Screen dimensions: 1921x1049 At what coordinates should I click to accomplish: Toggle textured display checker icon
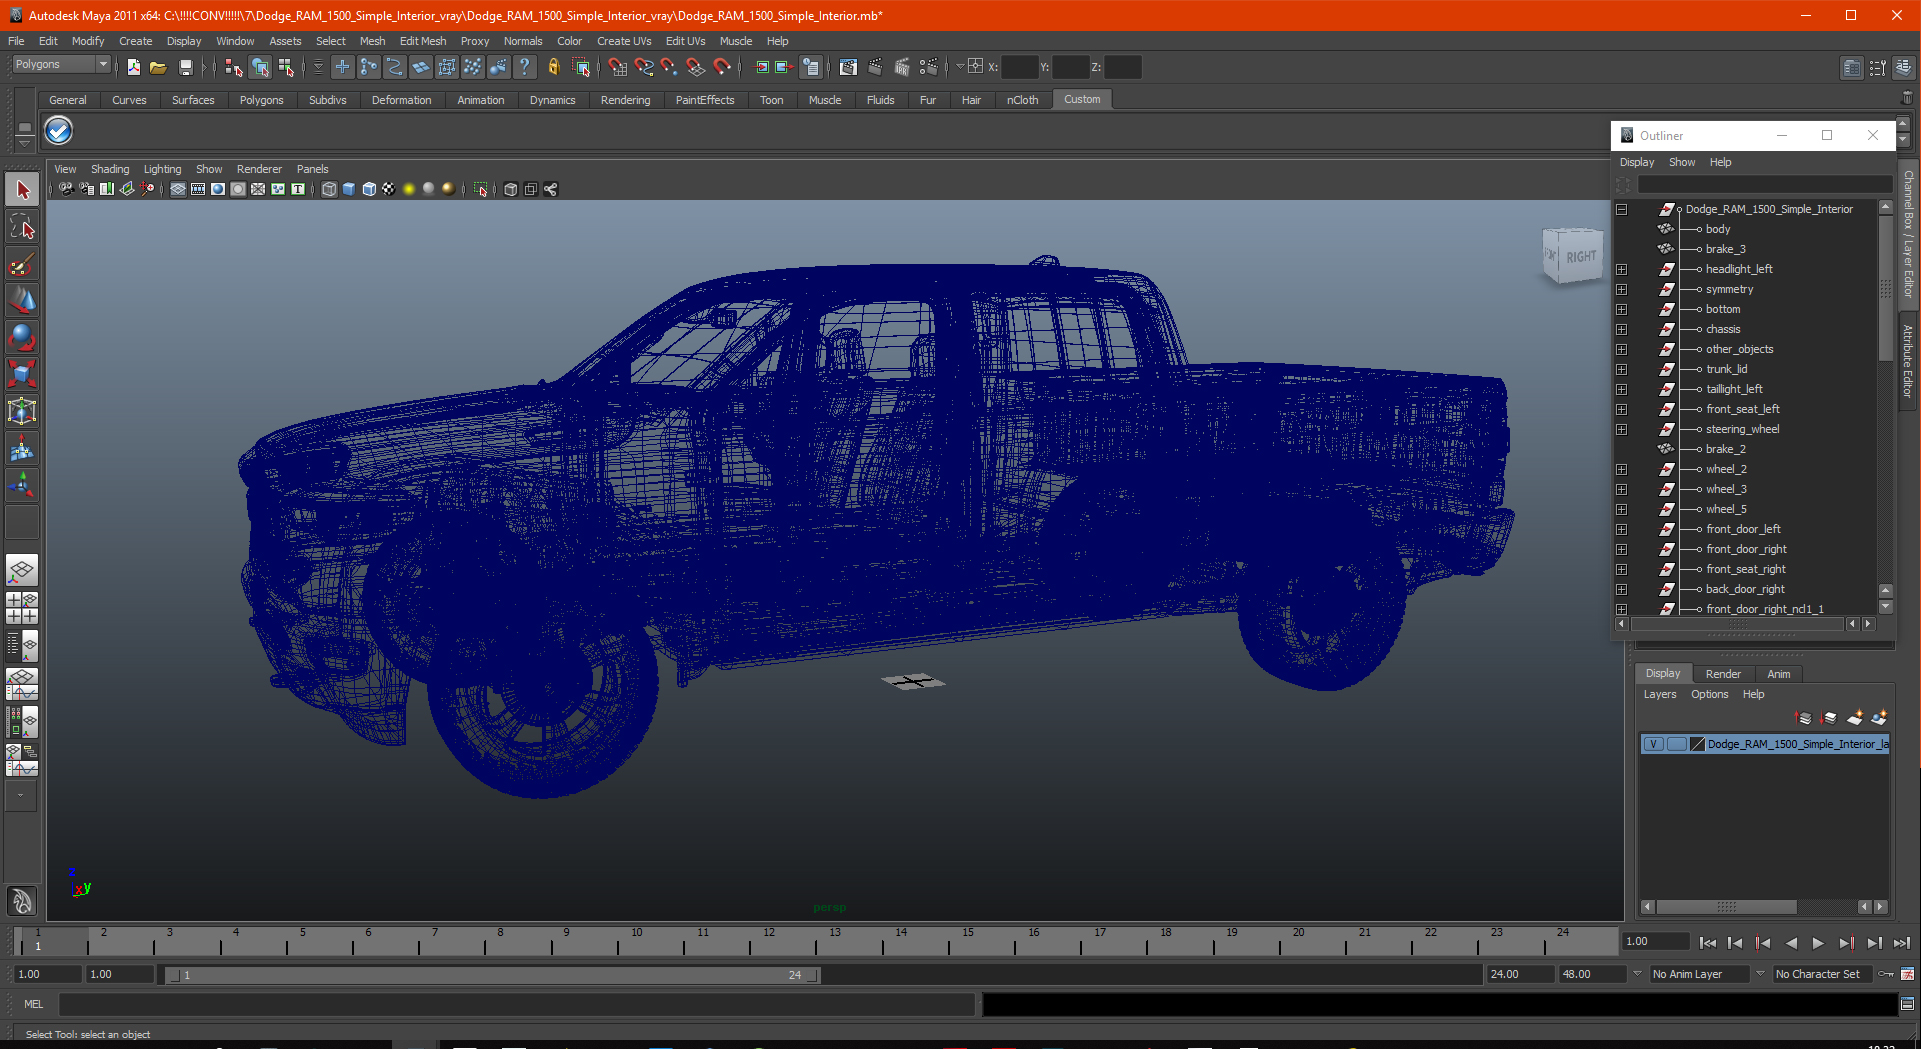point(389,189)
